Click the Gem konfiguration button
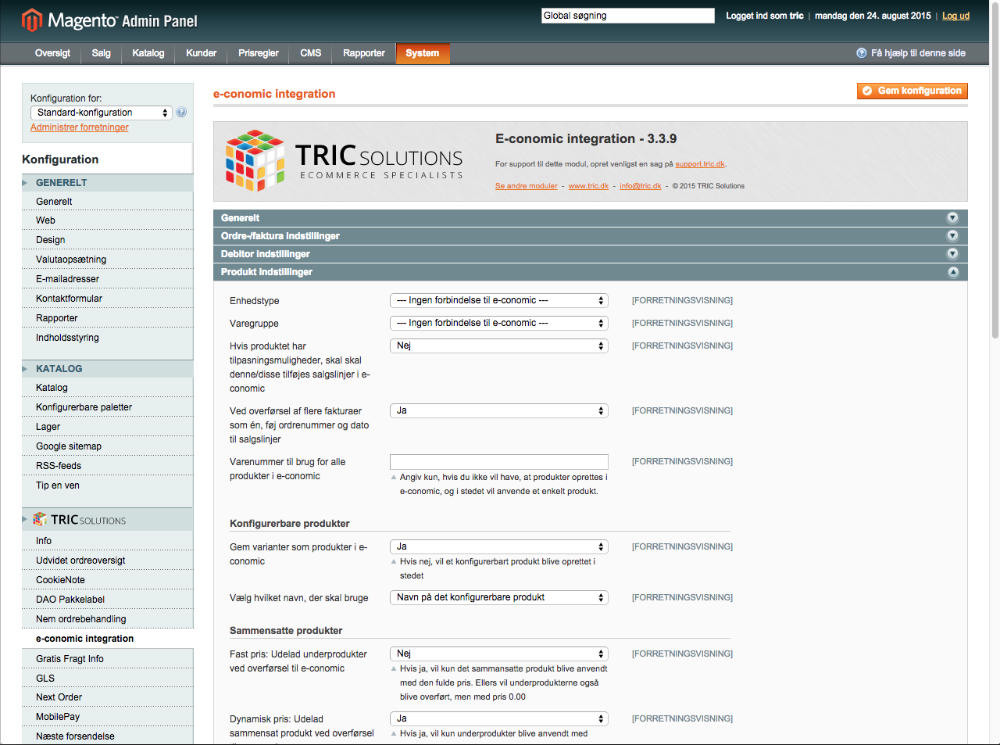 [911, 90]
